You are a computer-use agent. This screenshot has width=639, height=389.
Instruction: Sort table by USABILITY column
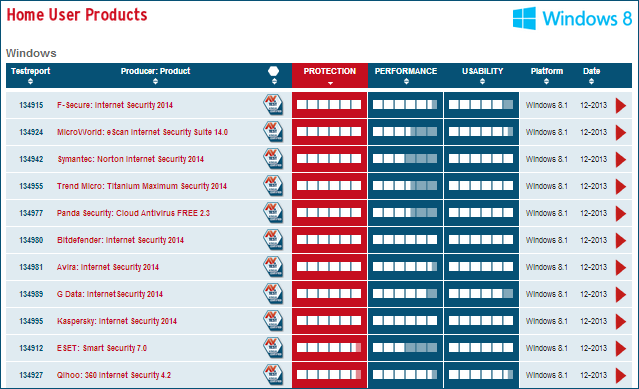point(483,75)
